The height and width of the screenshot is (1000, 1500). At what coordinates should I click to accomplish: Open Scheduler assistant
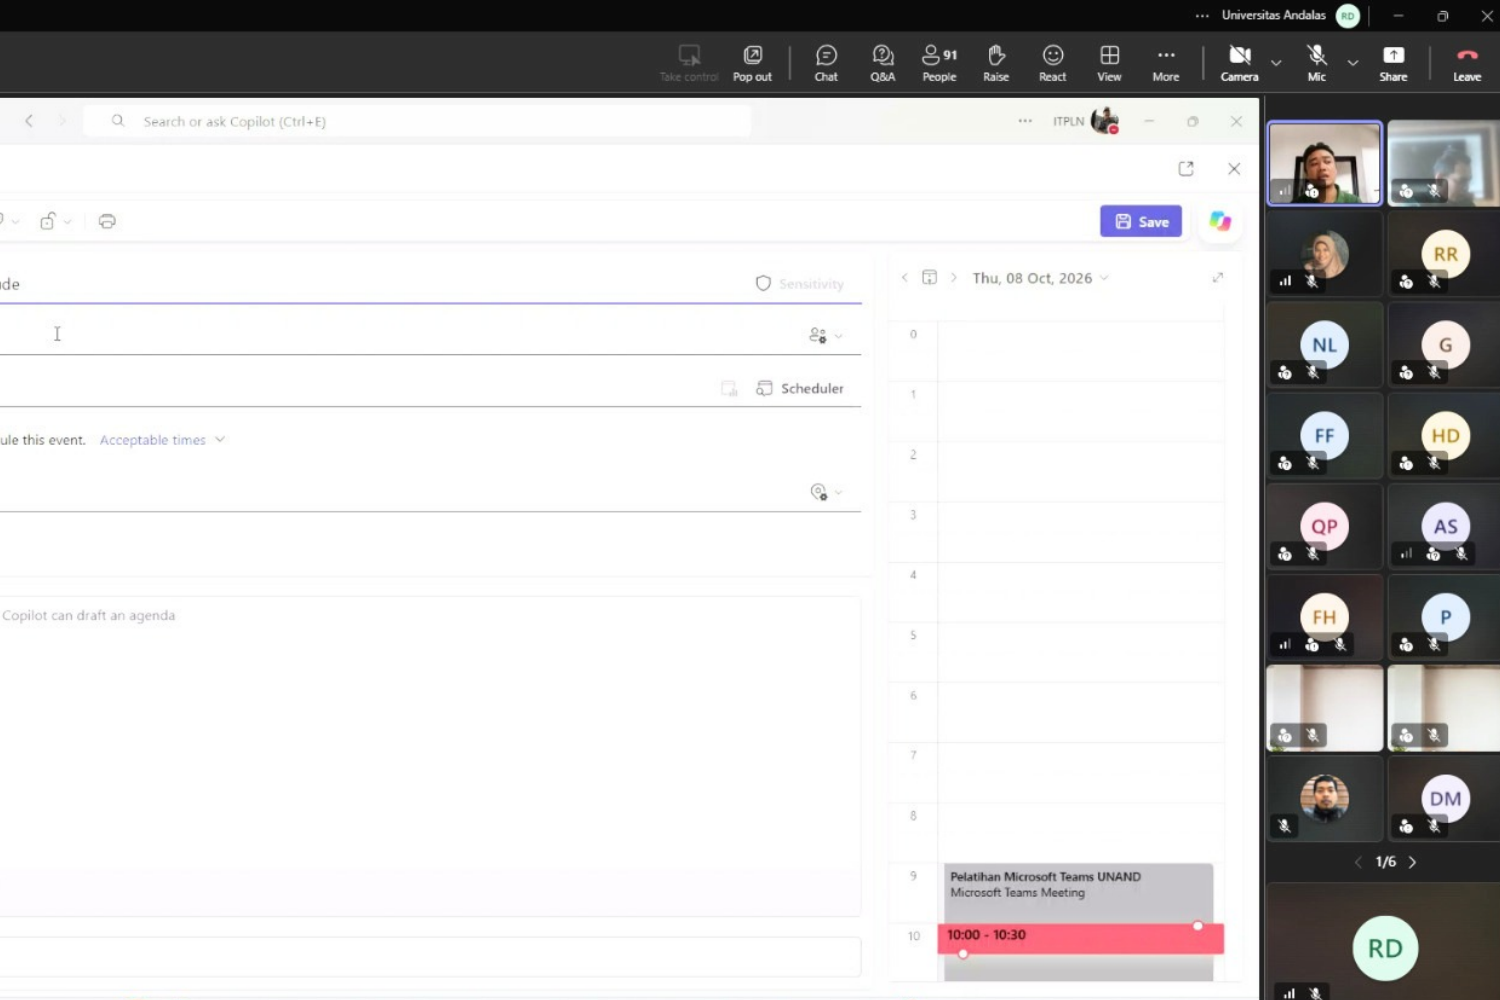[x=800, y=388]
